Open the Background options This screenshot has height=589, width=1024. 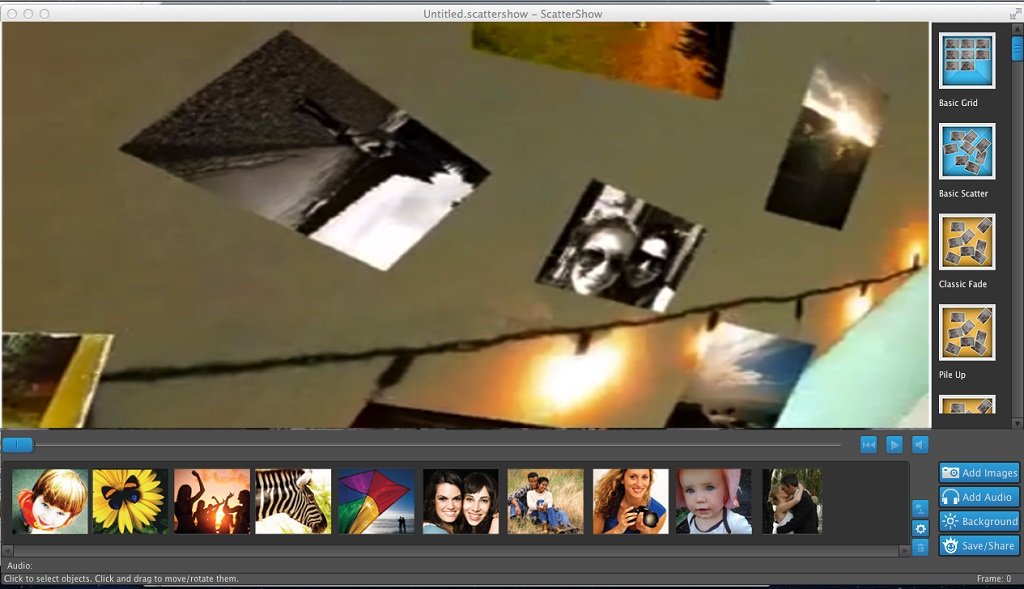pyautogui.click(x=979, y=521)
